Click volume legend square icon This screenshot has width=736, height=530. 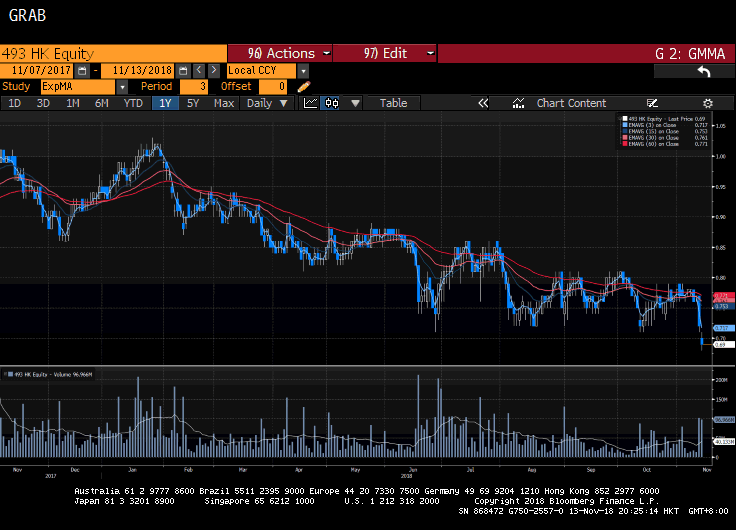point(10,374)
